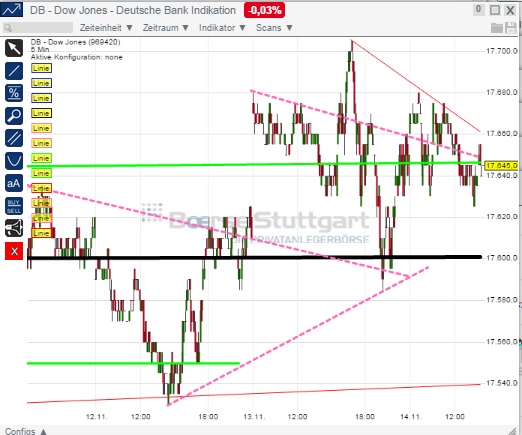Viewport: 522px width, 435px height.
Task: Click the 17.620,0 price axis label
Action: click(x=502, y=217)
